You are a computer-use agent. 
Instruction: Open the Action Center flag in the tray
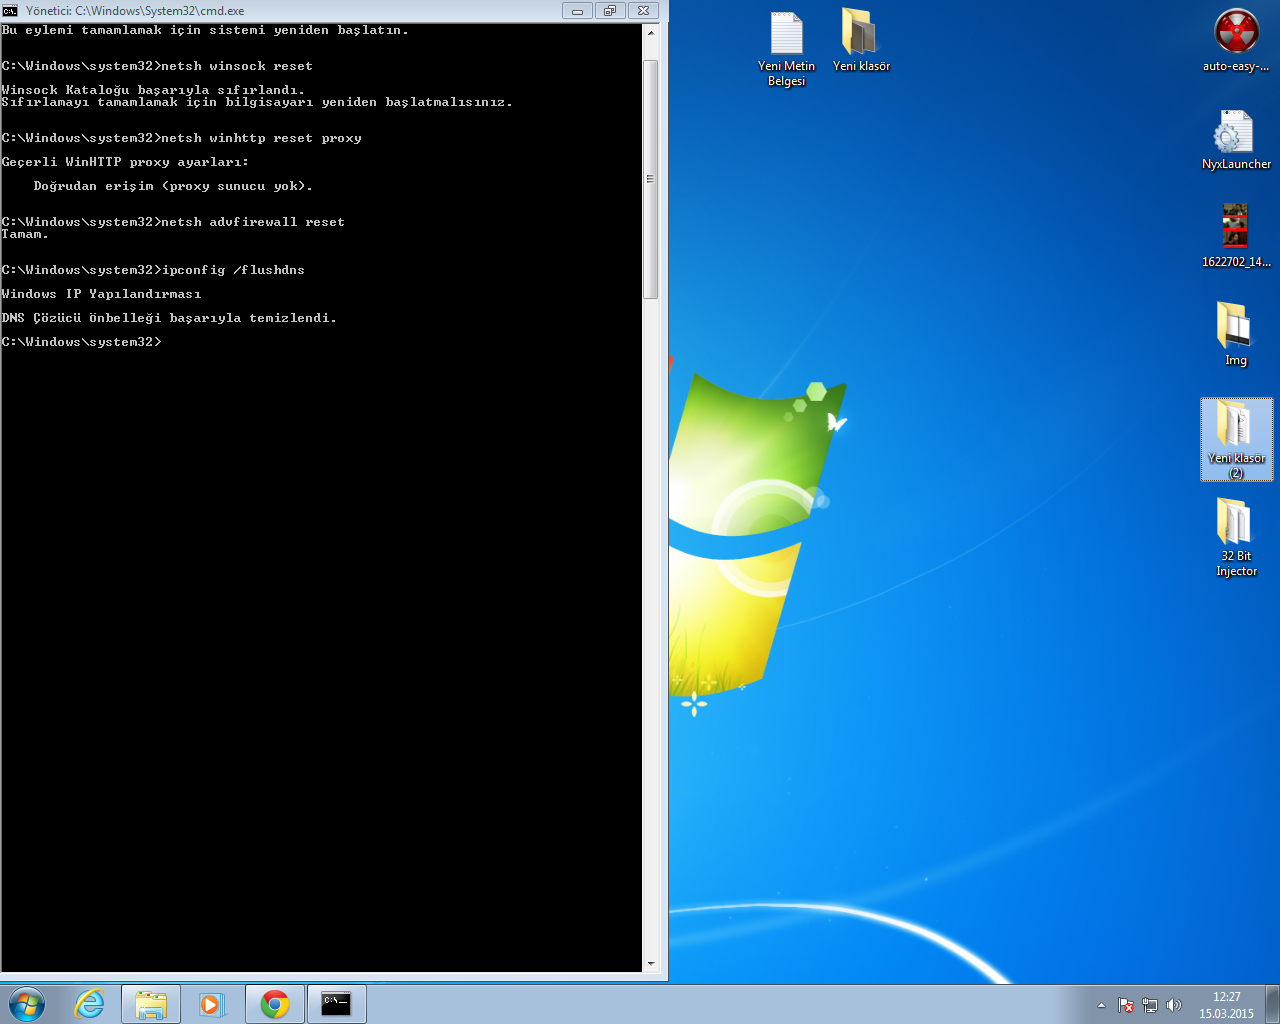coord(1126,1005)
